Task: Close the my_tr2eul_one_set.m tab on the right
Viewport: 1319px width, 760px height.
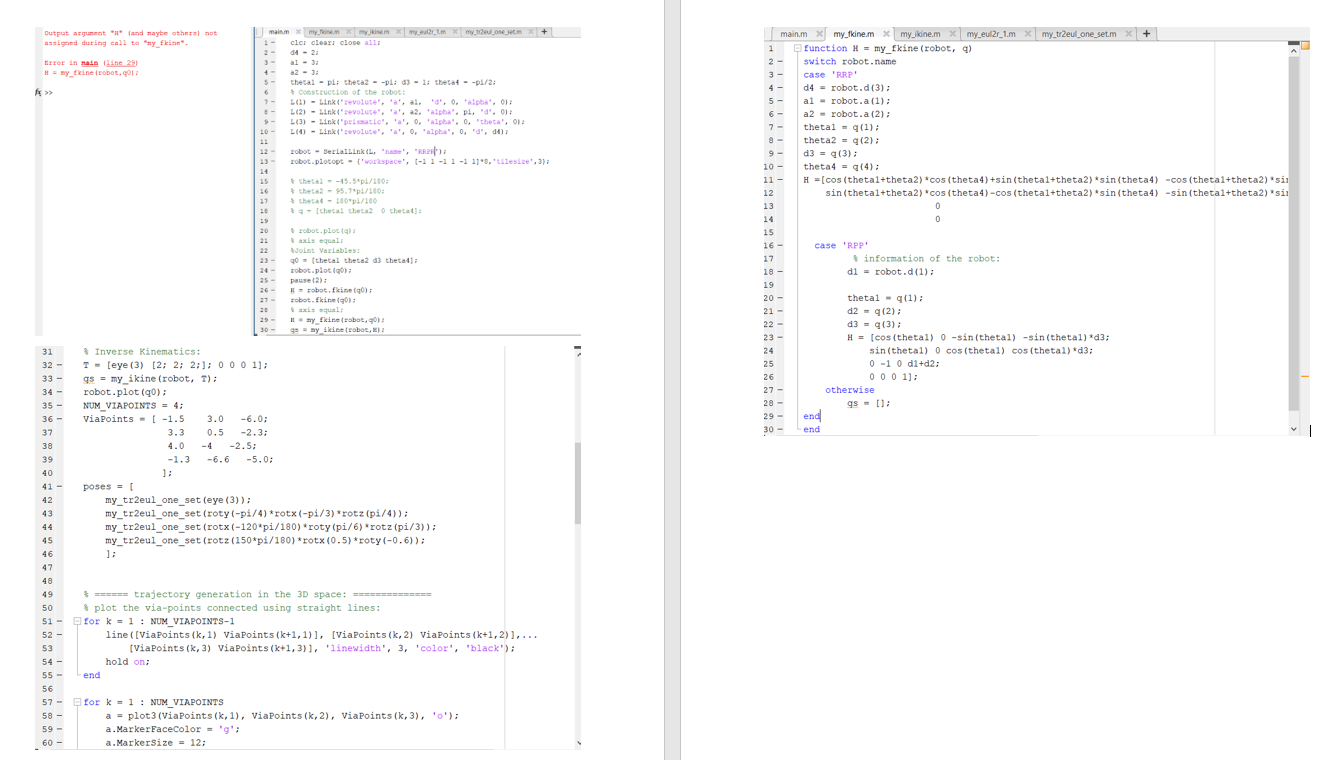Action: (x=1129, y=33)
